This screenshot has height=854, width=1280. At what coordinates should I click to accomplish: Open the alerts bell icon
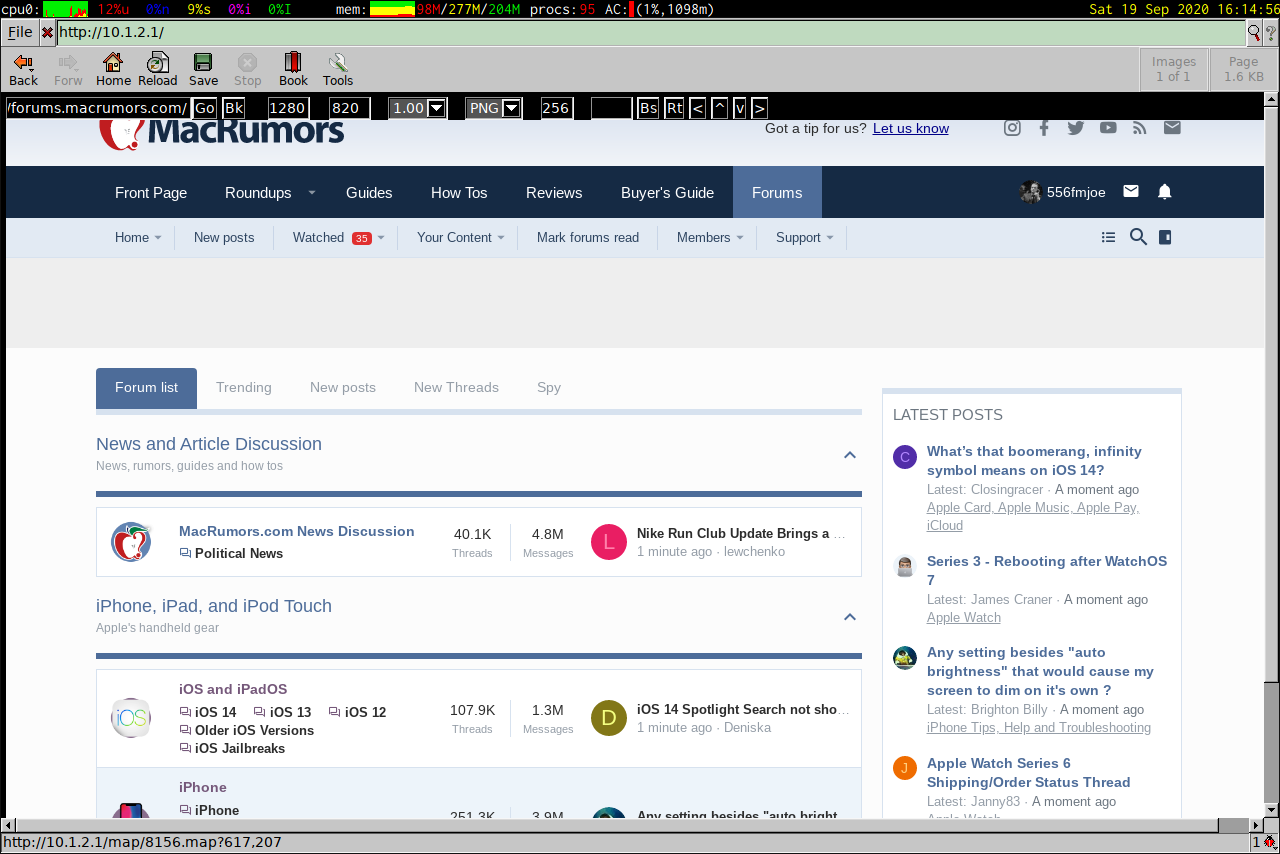tap(1164, 192)
